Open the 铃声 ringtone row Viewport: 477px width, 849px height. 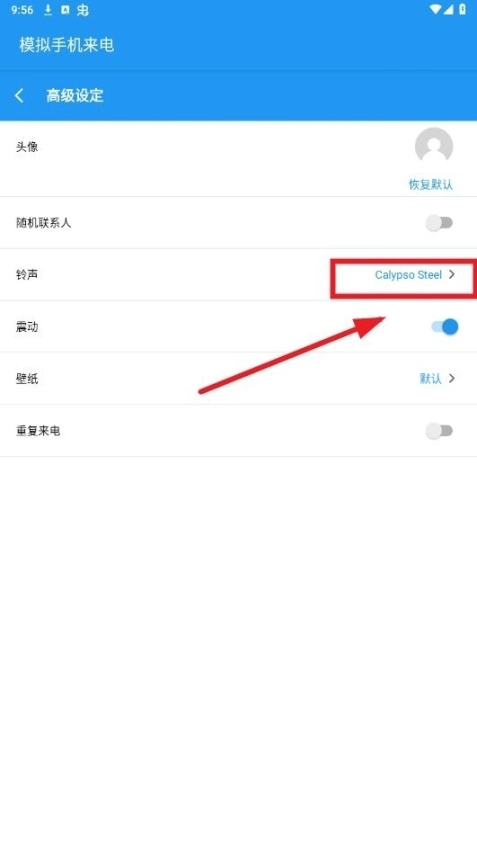click(238, 275)
